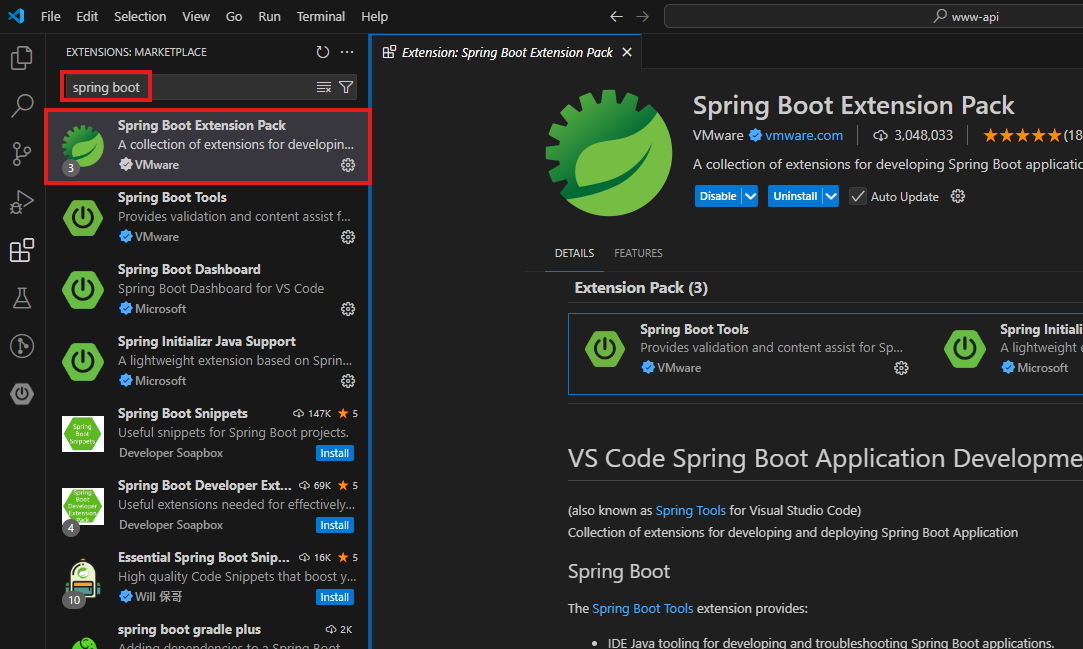This screenshot has height=649, width=1083.
Task: Open the Selection menu
Action: (x=140, y=17)
